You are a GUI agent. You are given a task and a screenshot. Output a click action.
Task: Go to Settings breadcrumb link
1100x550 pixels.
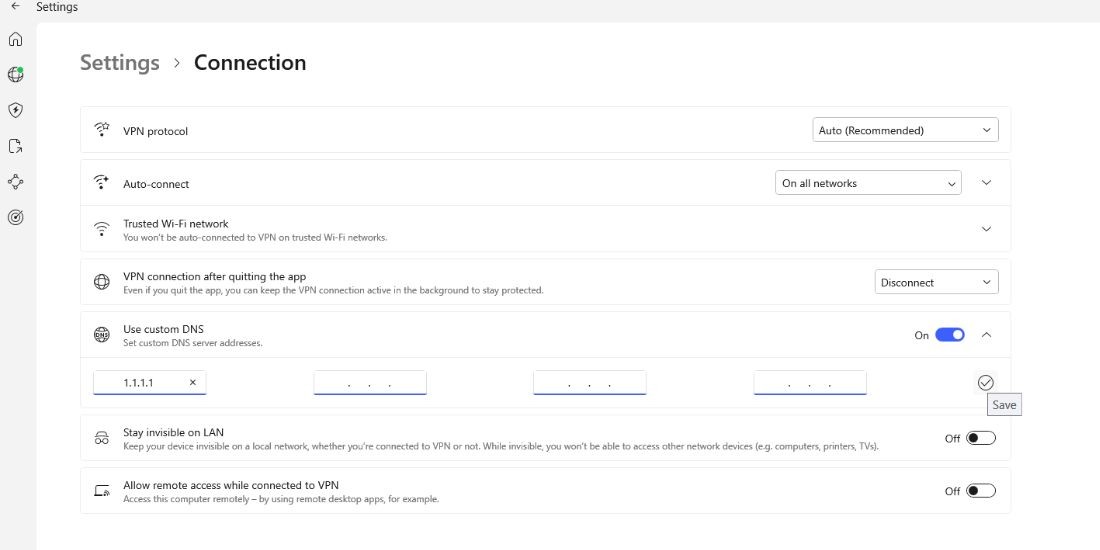tap(120, 62)
